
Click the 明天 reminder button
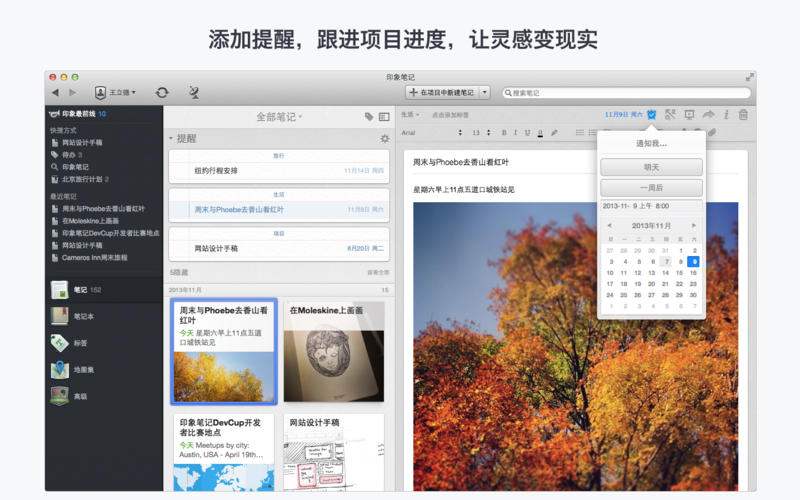651,167
